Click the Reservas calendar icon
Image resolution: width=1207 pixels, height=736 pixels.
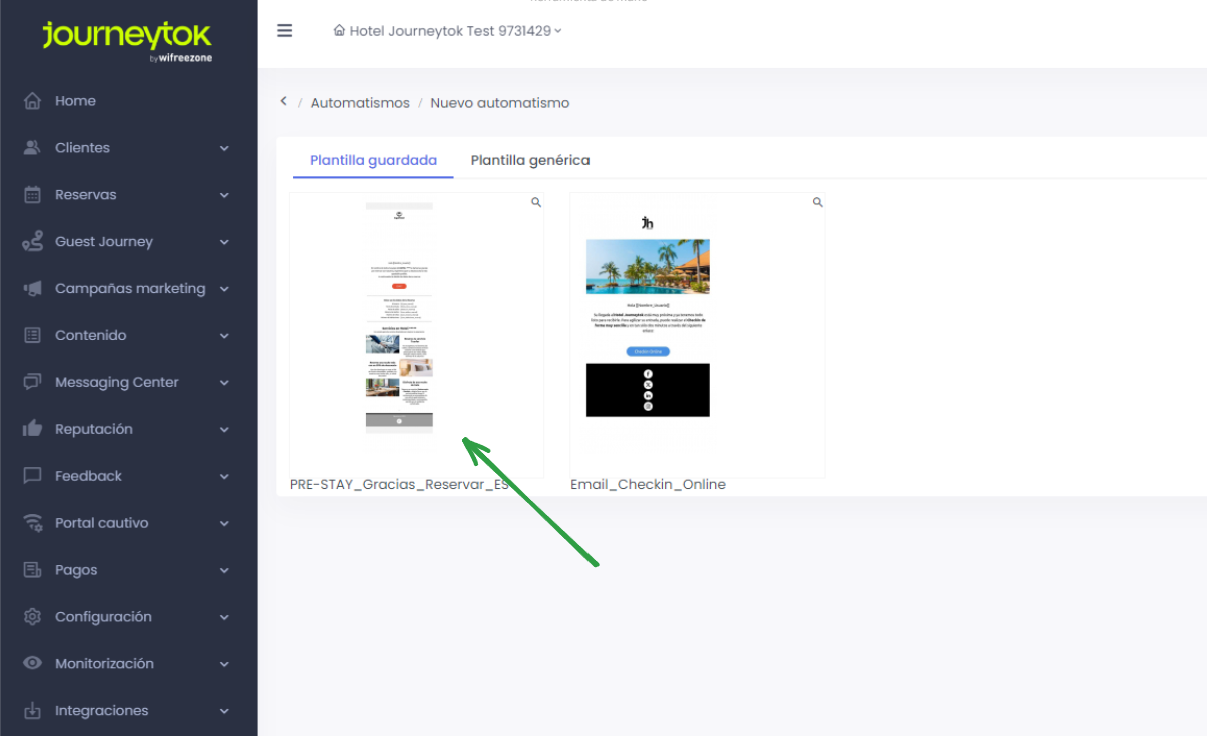click(x=33, y=195)
